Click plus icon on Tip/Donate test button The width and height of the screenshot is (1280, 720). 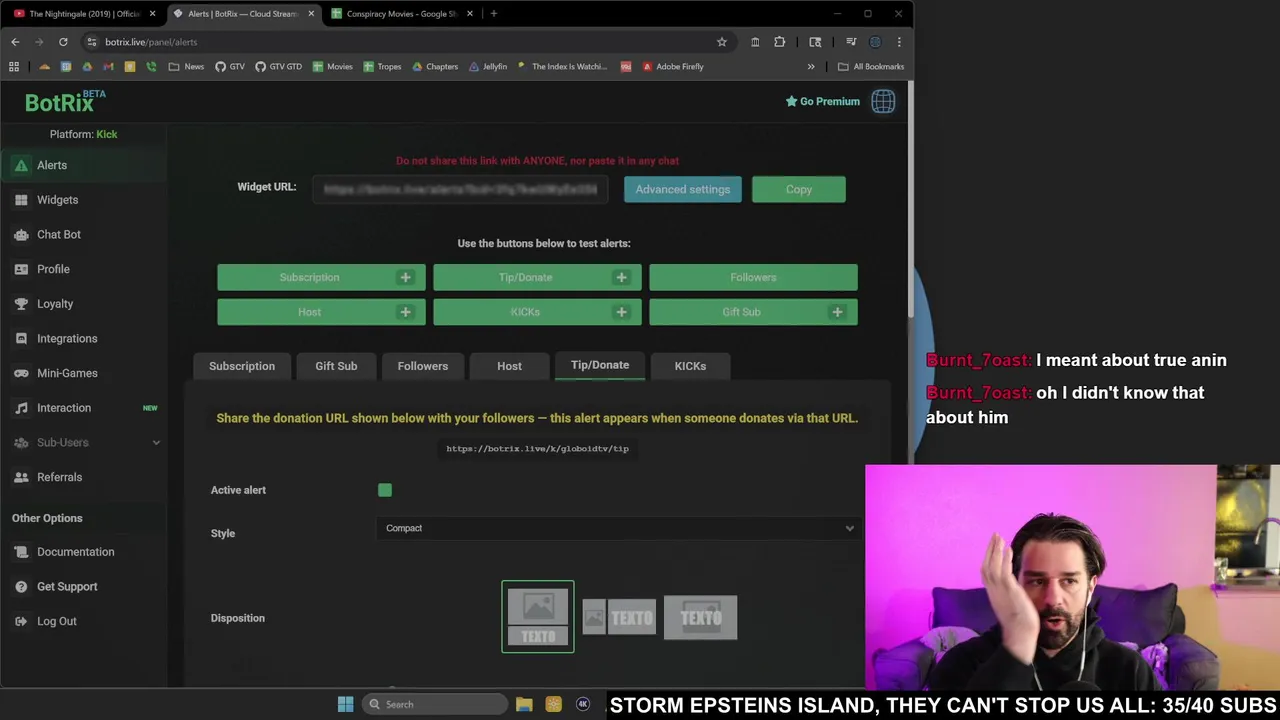(x=621, y=277)
